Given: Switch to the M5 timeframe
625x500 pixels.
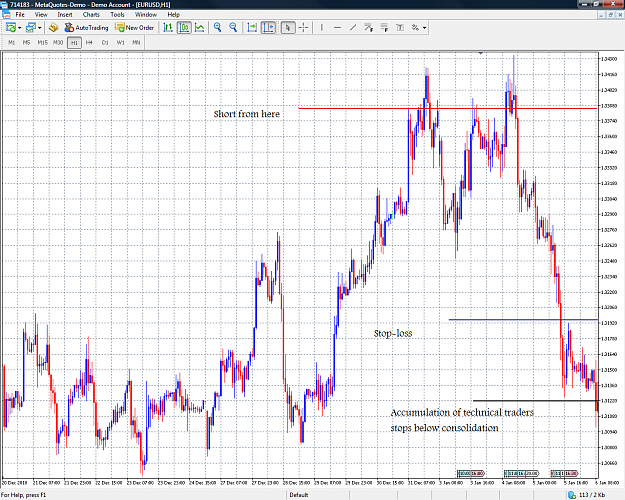Looking at the screenshot, I should (26, 43).
